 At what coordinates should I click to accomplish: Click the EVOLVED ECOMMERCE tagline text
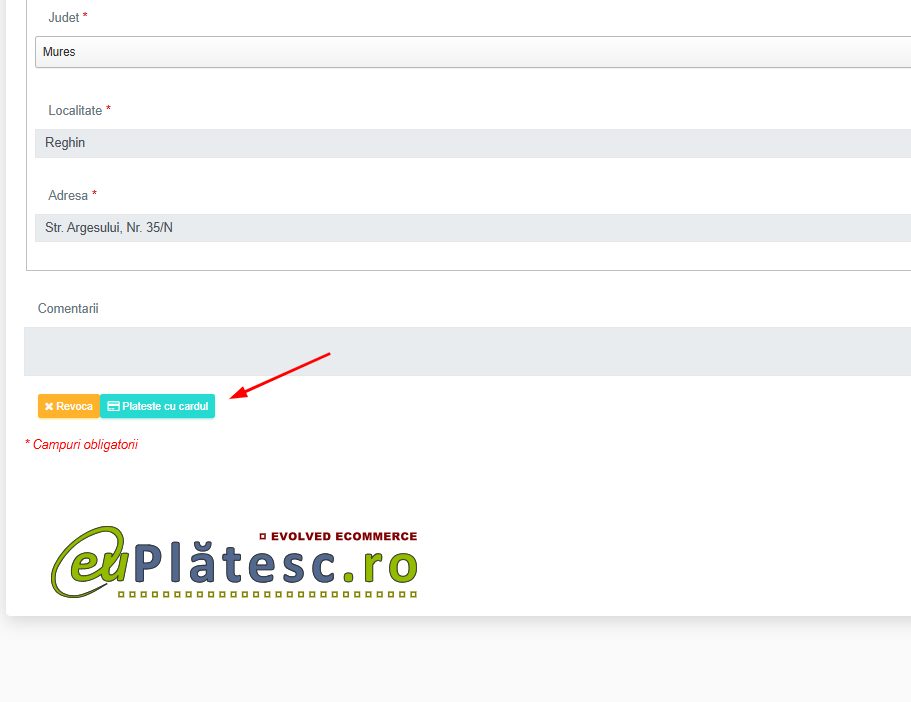pos(344,536)
